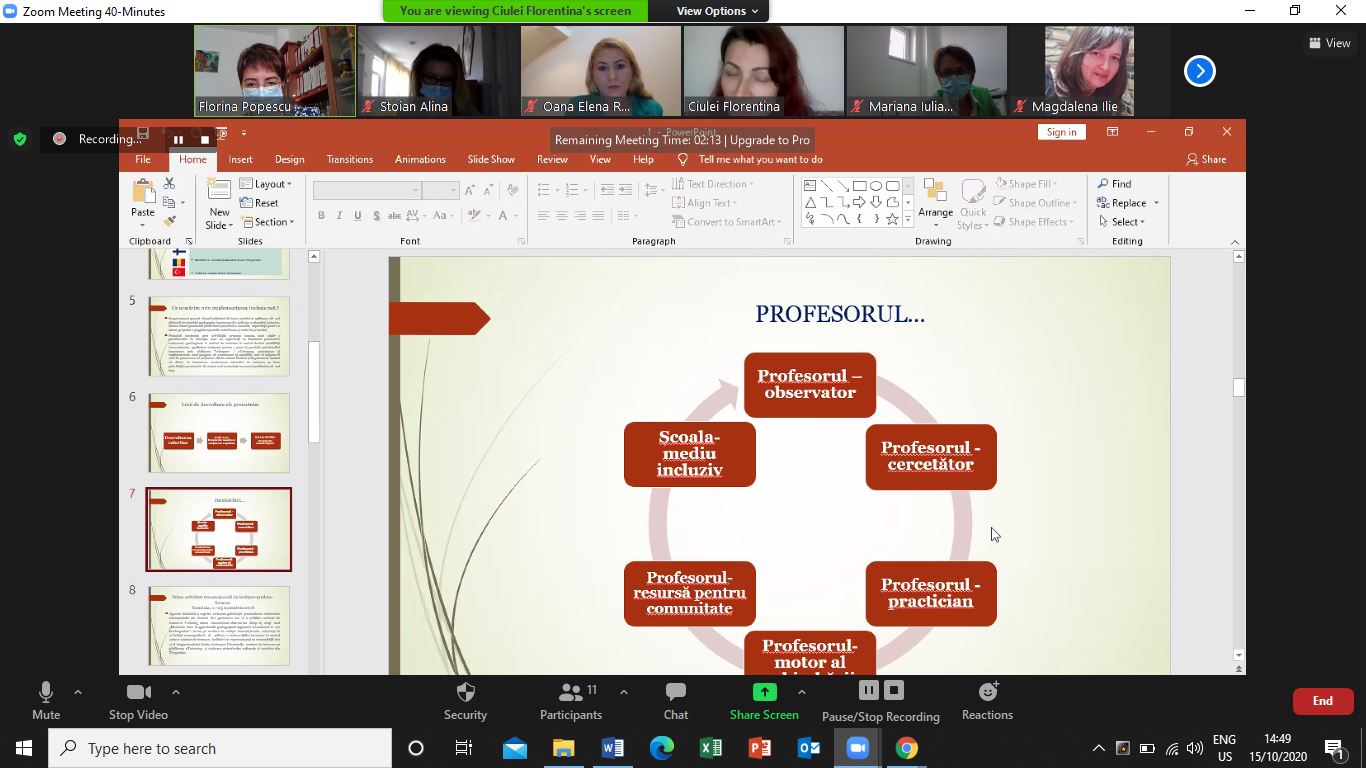Viewport: 1366px width, 768px height.
Task: Click Sign in button in PowerPoint
Action: 1061,132
